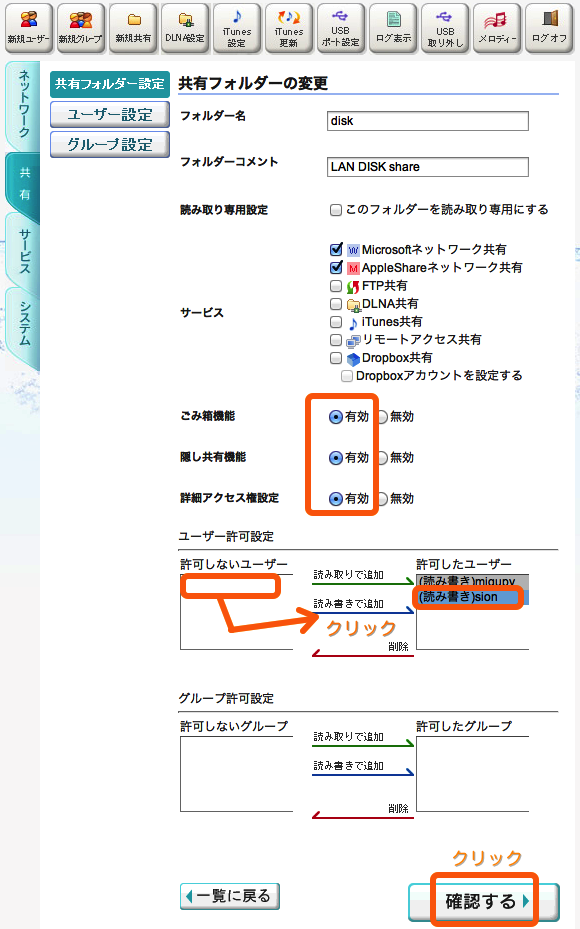Switch to the システム side tab
Screen dimensions: 580x929
pyautogui.click(x=24, y=323)
